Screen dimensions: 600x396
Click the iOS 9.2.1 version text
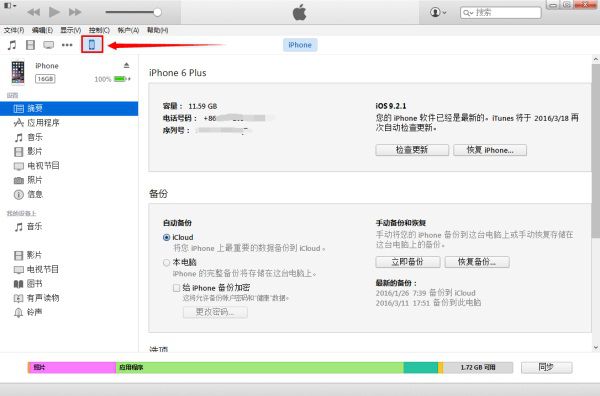click(391, 106)
